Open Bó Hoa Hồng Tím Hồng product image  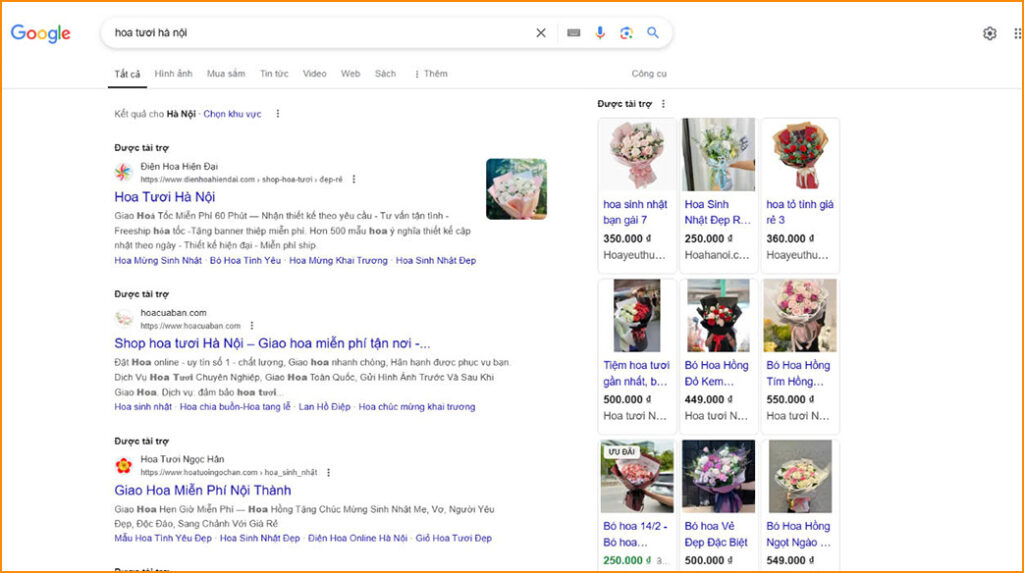tap(800, 316)
